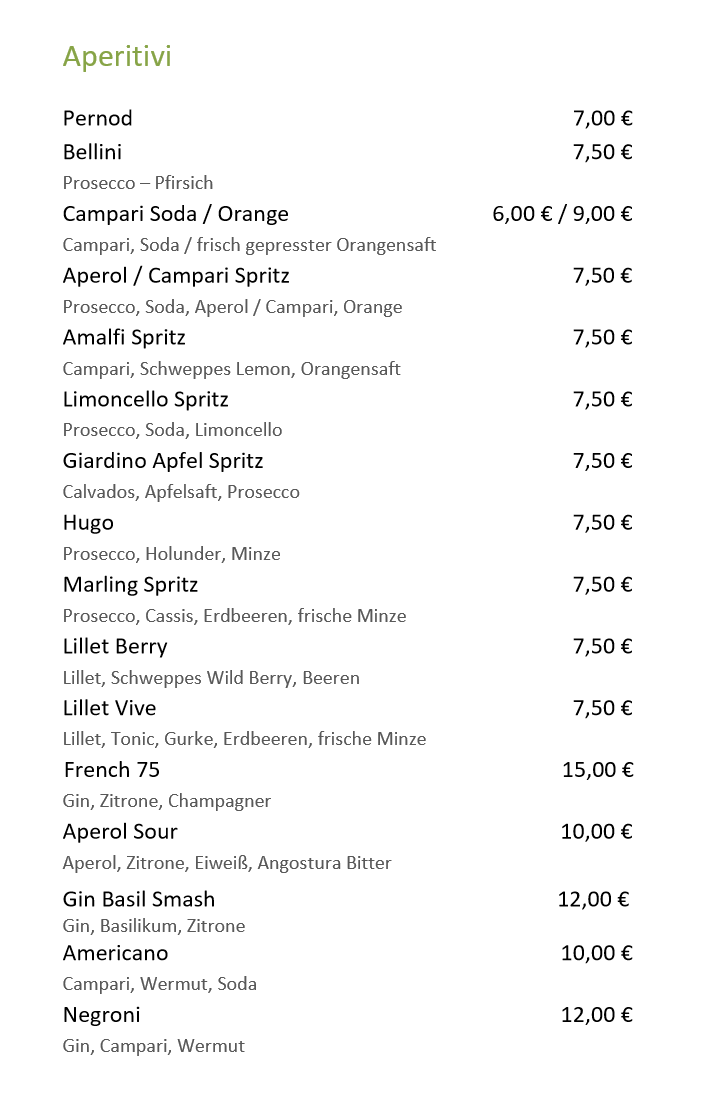718x1110 pixels.
Task: Click the Bellini drink name
Action: tap(92, 152)
